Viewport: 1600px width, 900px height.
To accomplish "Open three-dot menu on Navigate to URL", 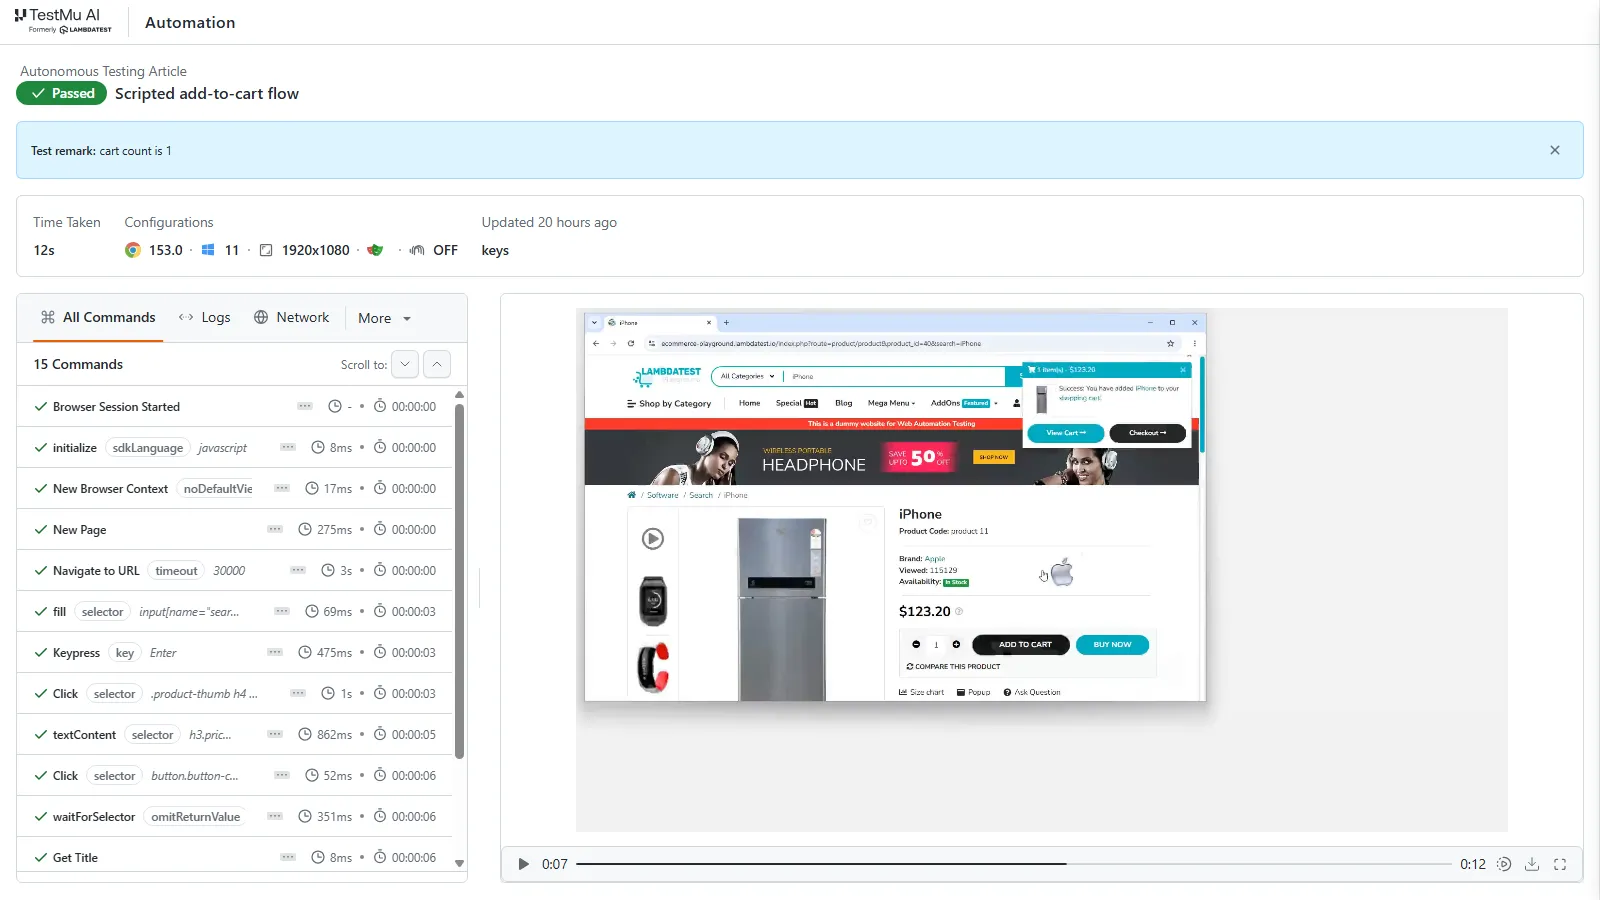I will coord(298,570).
